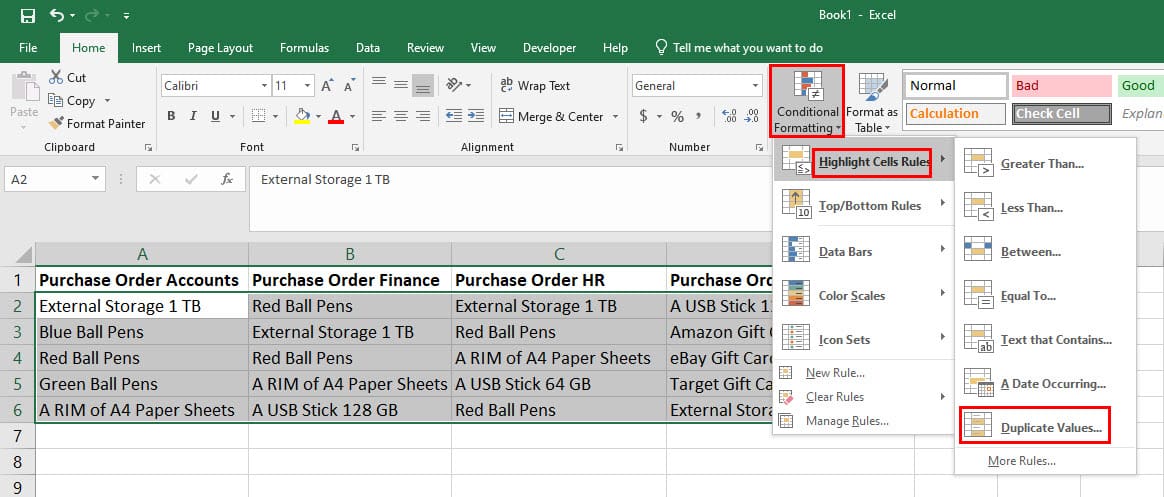Toggle Underline formatting
The width and height of the screenshot is (1164, 497).
click(215, 116)
